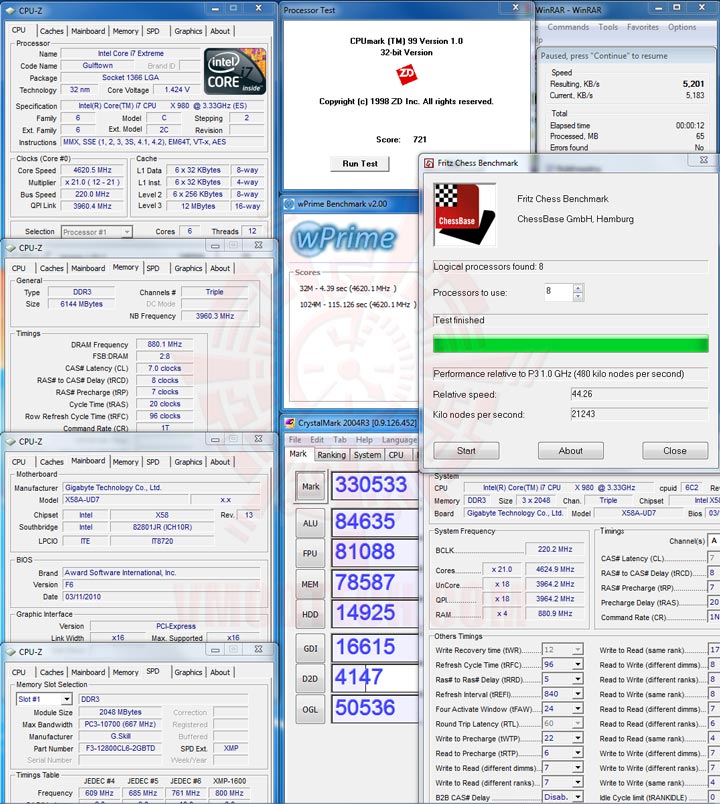Click the green Fritz benchmark progress bar

tap(571, 344)
